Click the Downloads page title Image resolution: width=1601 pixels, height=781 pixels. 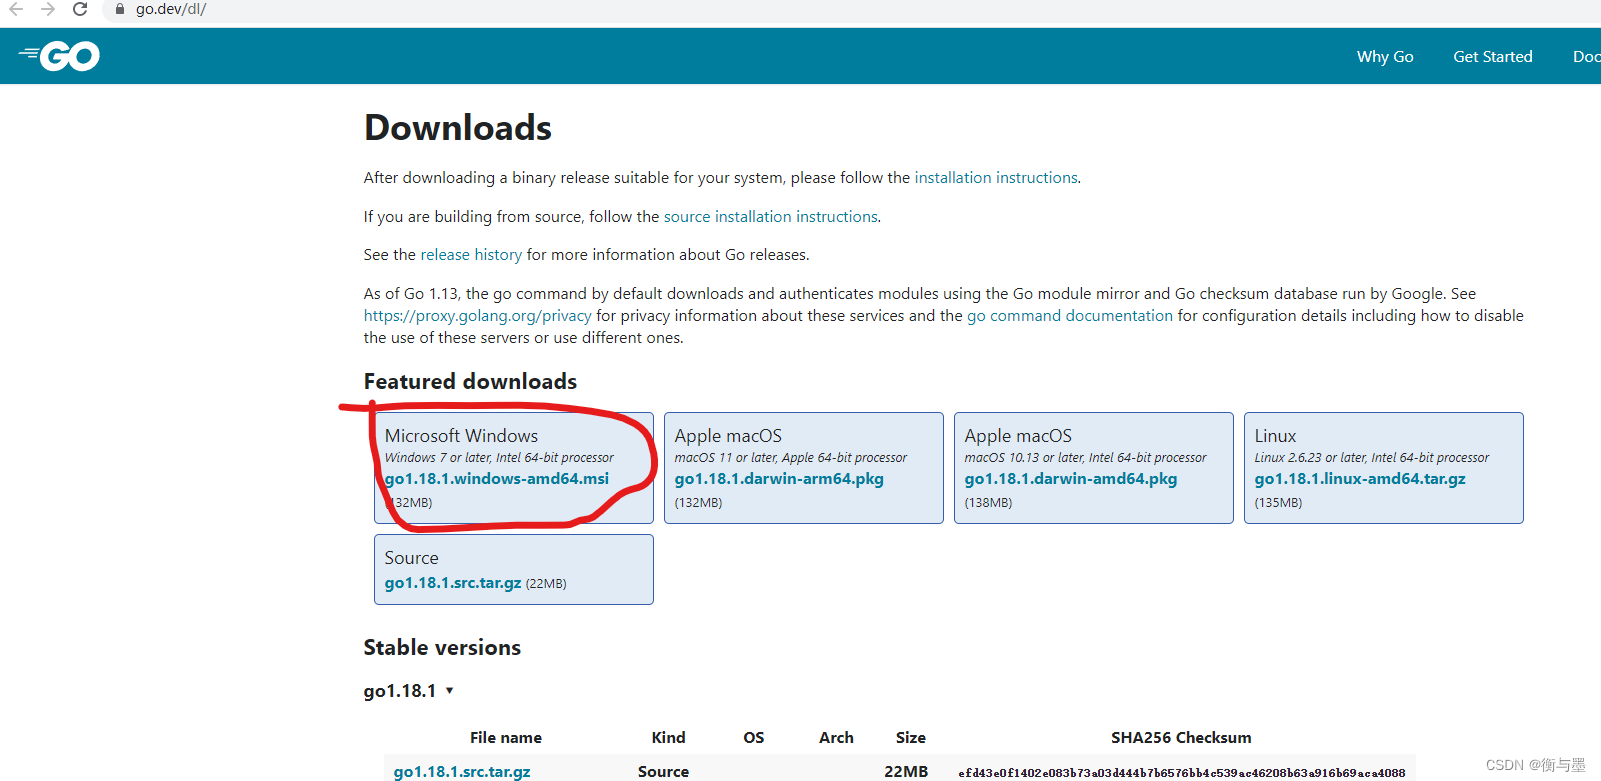click(x=458, y=128)
